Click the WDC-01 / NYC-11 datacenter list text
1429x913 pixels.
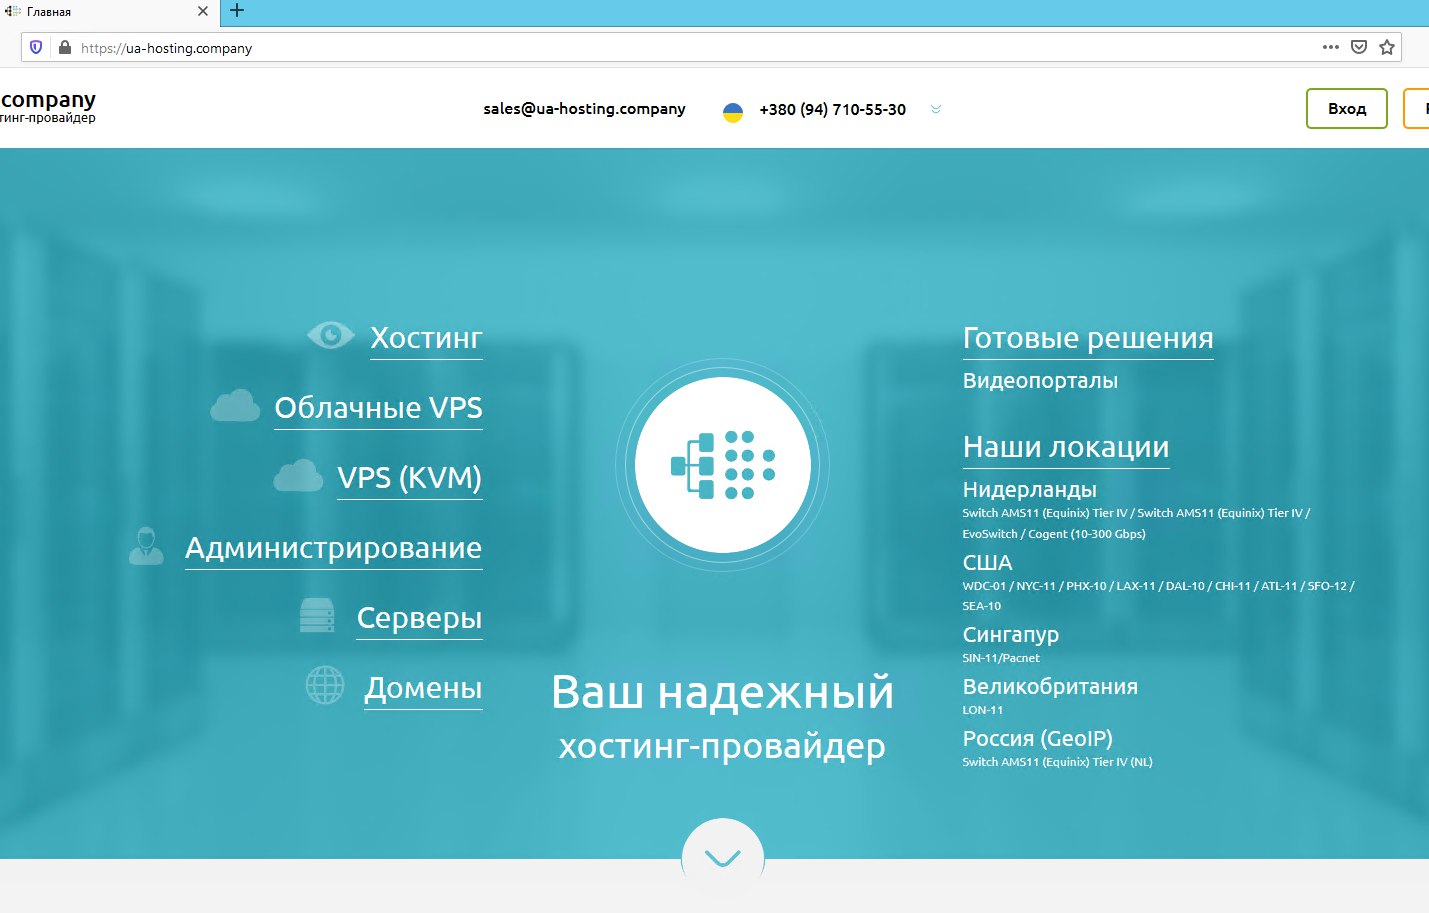pyautogui.click(x=1158, y=596)
